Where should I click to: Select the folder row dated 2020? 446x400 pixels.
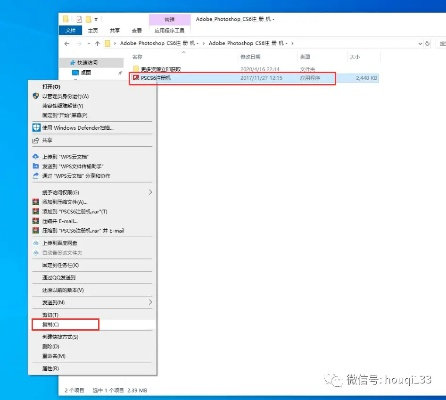254,69
